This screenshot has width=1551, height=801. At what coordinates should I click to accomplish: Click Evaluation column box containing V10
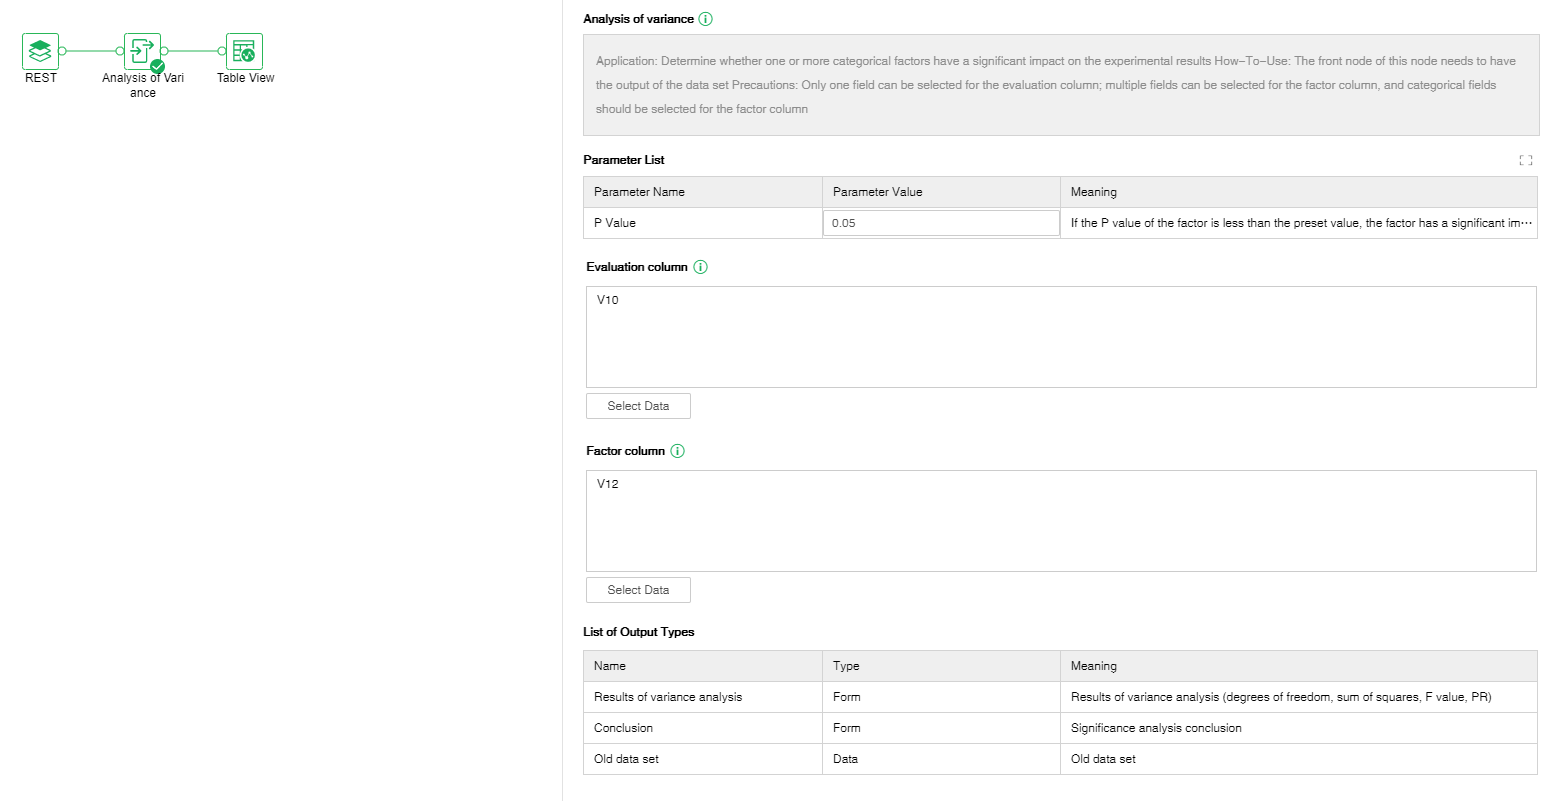tap(1060, 337)
